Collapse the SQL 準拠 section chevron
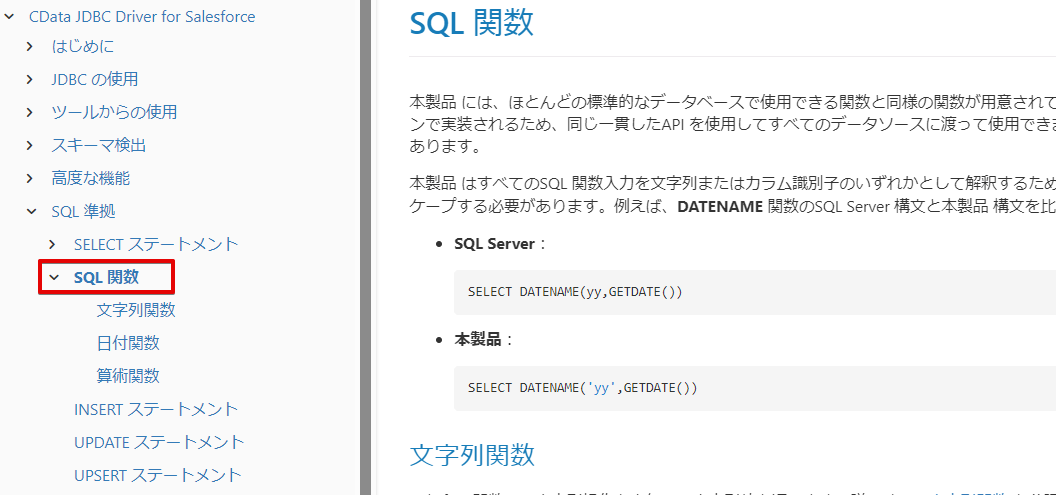 pyautogui.click(x=31, y=211)
